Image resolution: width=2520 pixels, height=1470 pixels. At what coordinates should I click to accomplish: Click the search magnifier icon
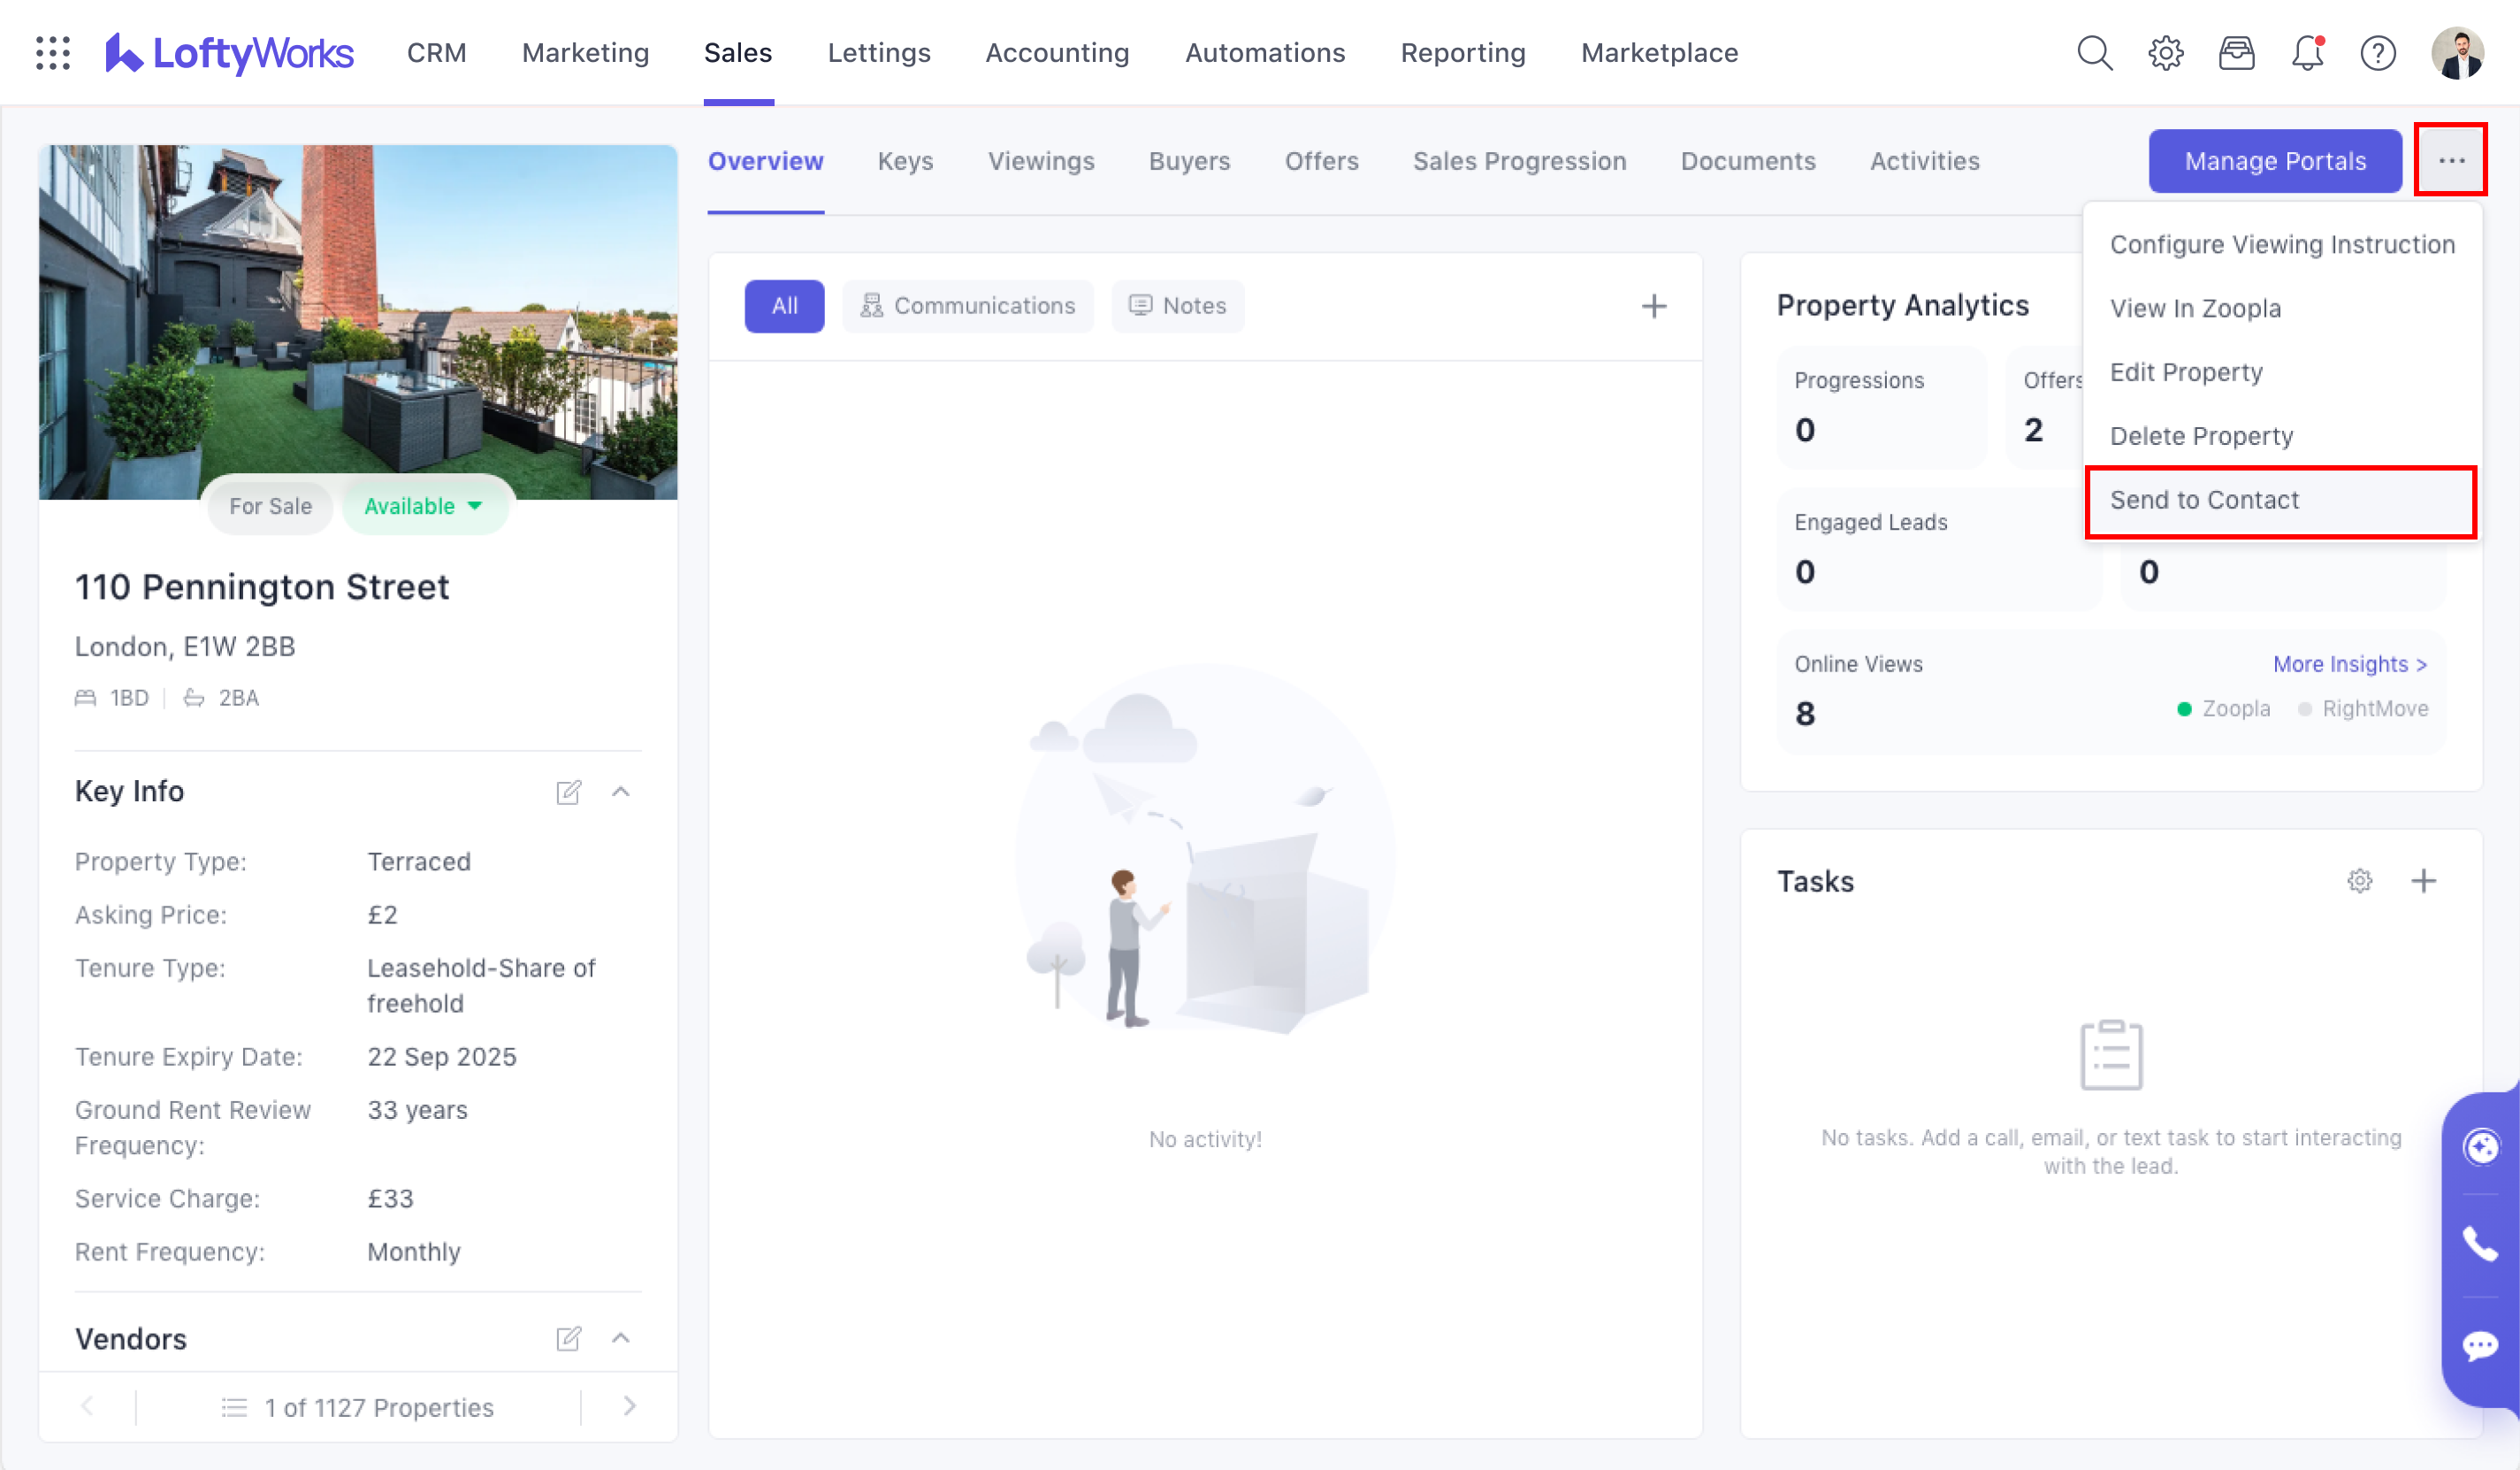coord(2094,52)
